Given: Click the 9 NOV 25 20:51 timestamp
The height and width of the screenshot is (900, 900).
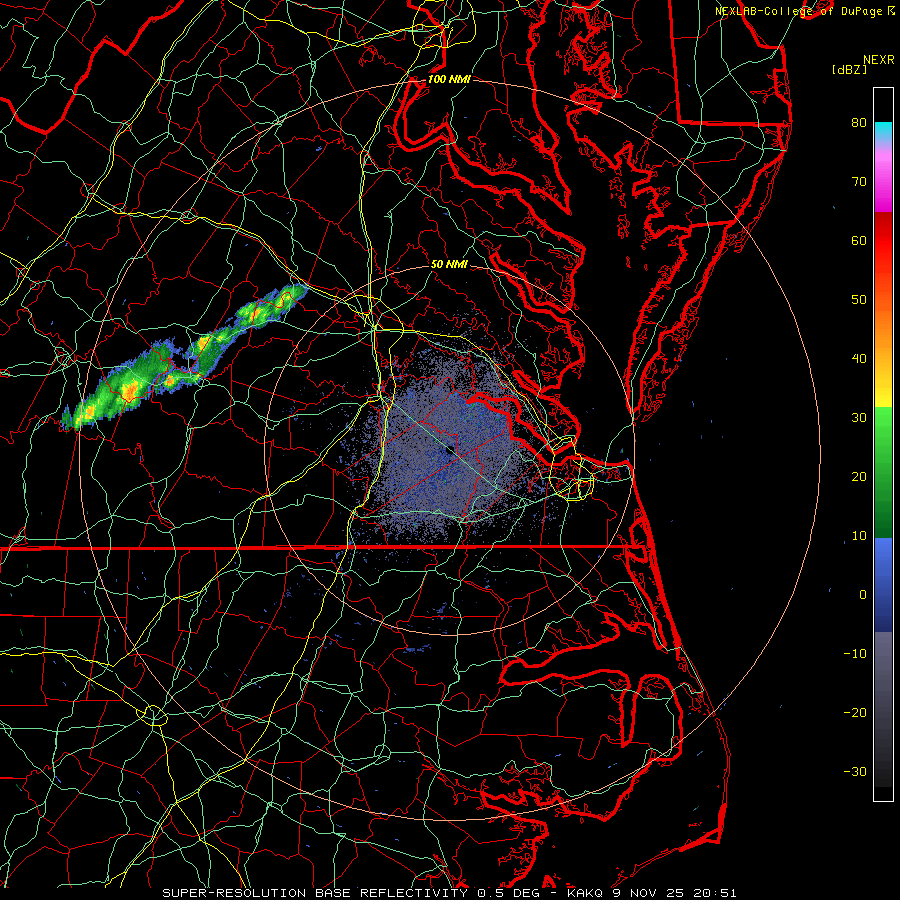Looking at the screenshot, I should [672, 893].
